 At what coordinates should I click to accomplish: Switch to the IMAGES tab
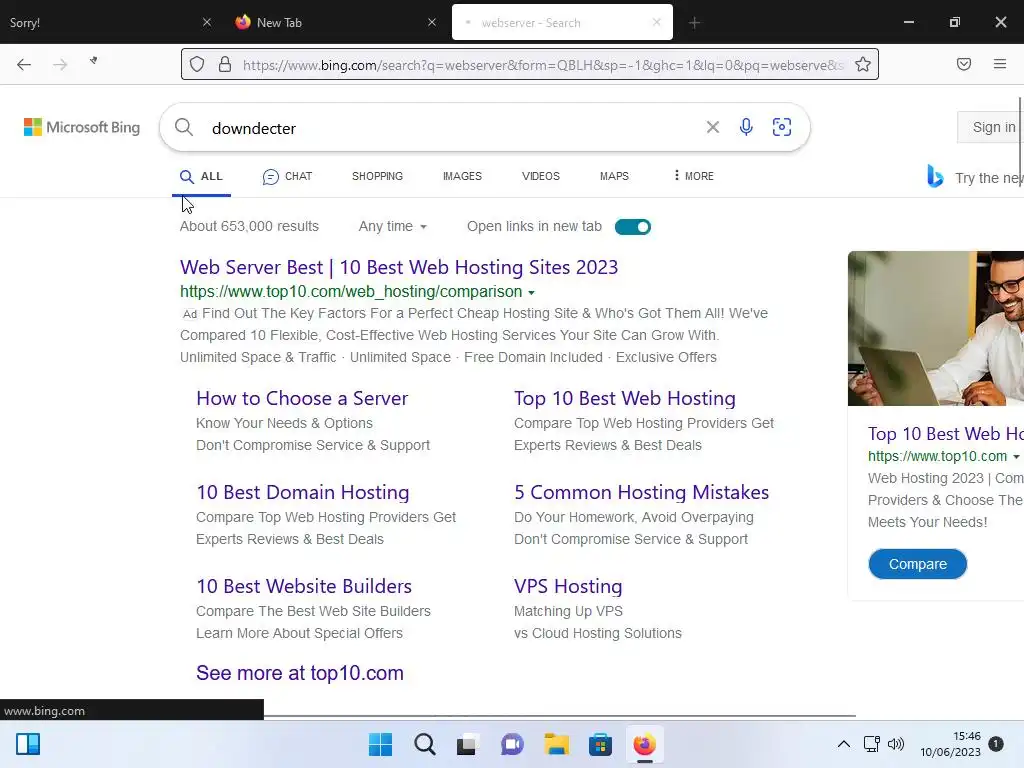point(462,176)
